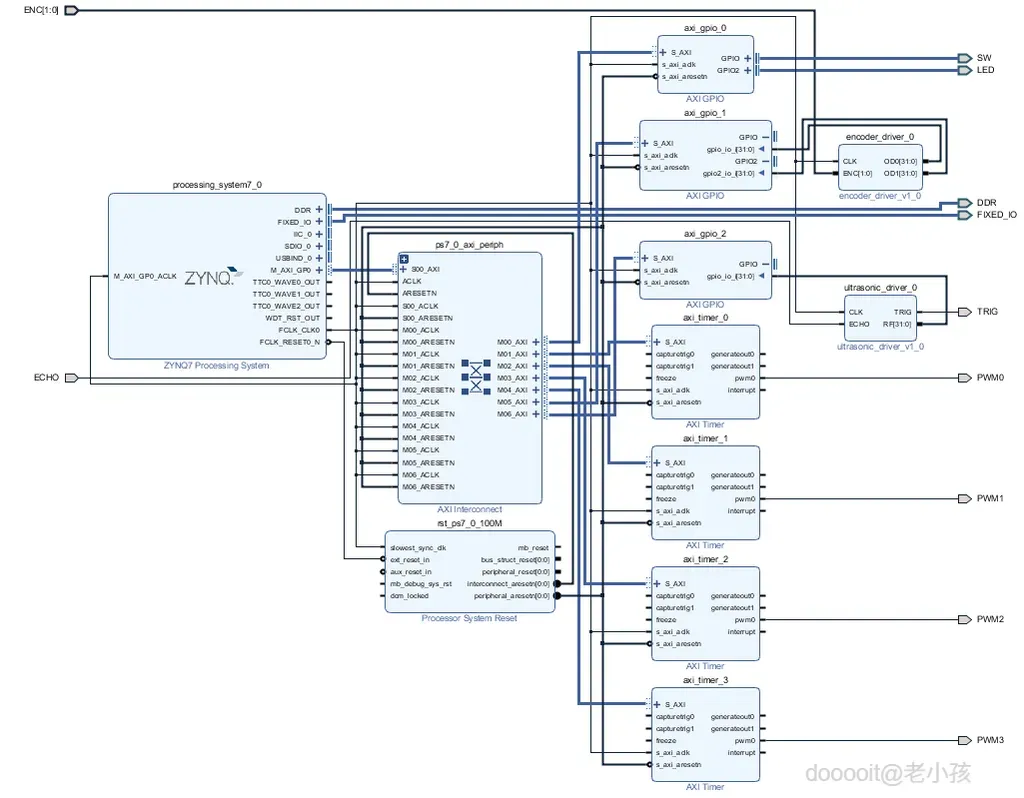Expand the DDR interface on processing_system7_0
The width and height of the screenshot is (1024, 798).
(319, 210)
